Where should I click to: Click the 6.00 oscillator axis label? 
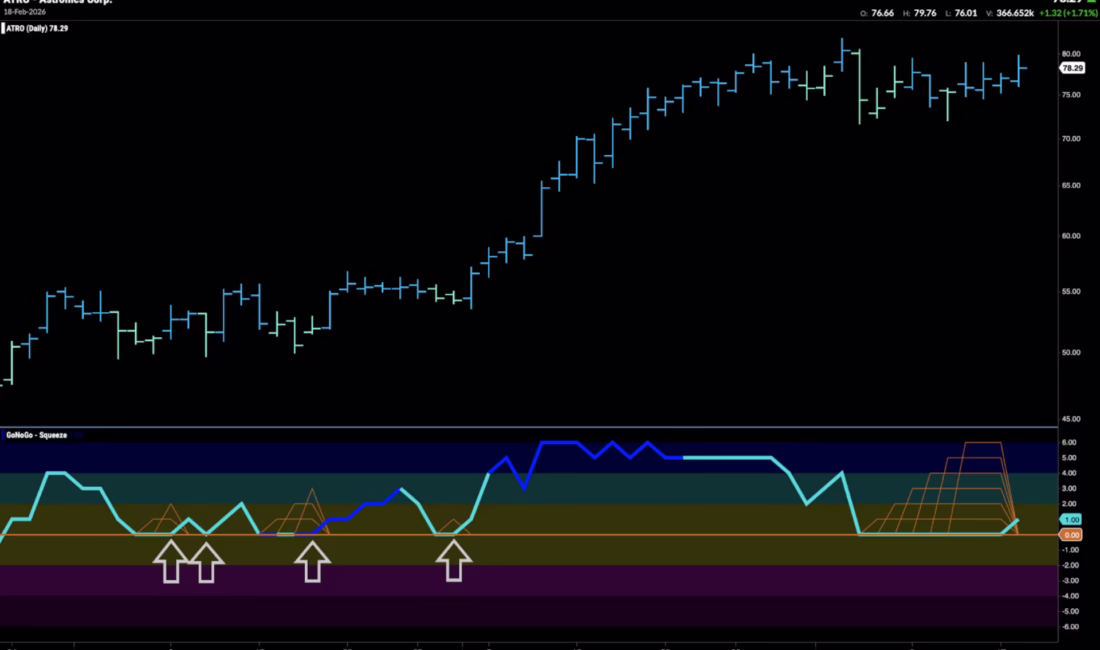1069,443
